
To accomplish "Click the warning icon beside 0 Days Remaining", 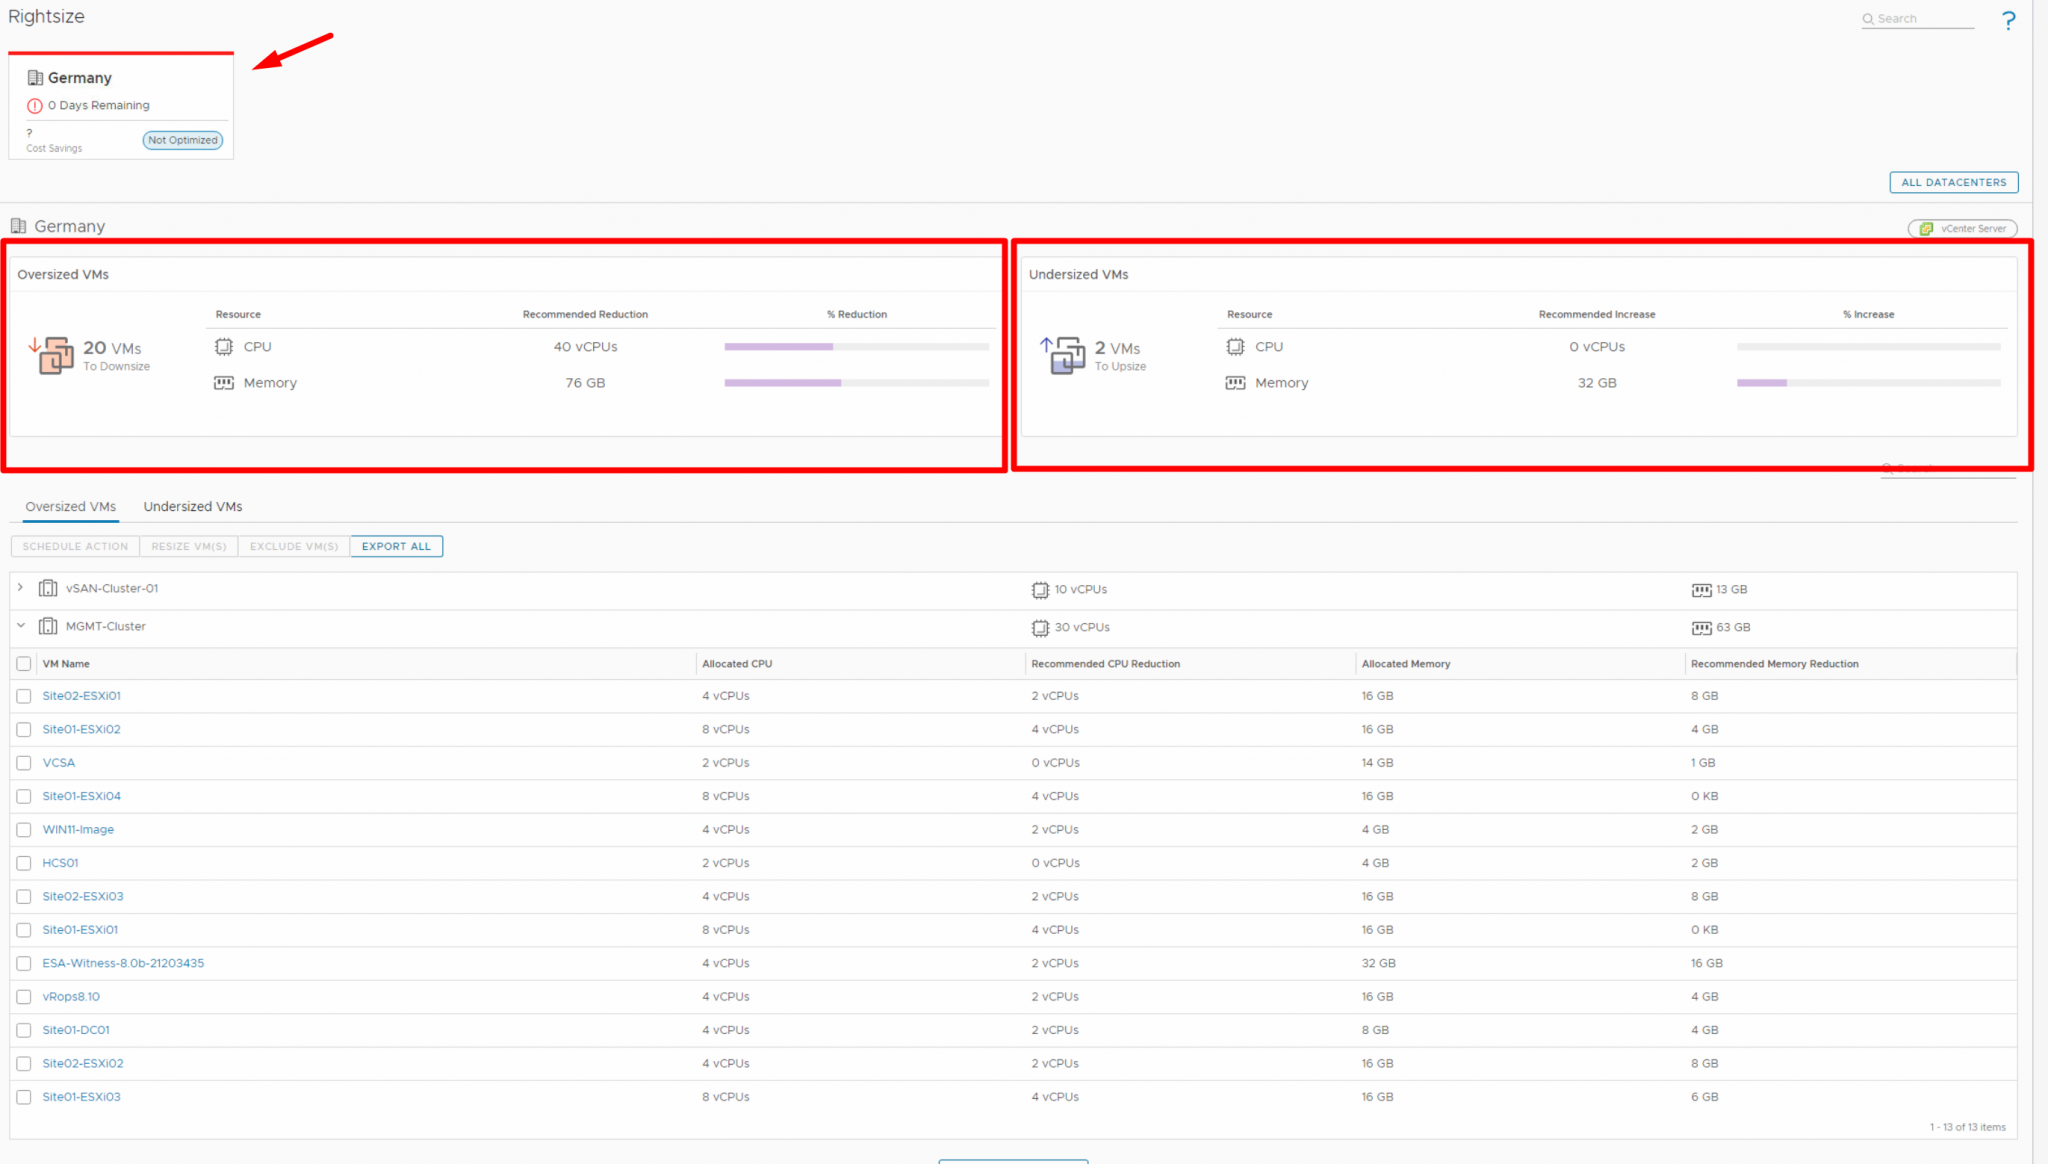I will [35, 105].
